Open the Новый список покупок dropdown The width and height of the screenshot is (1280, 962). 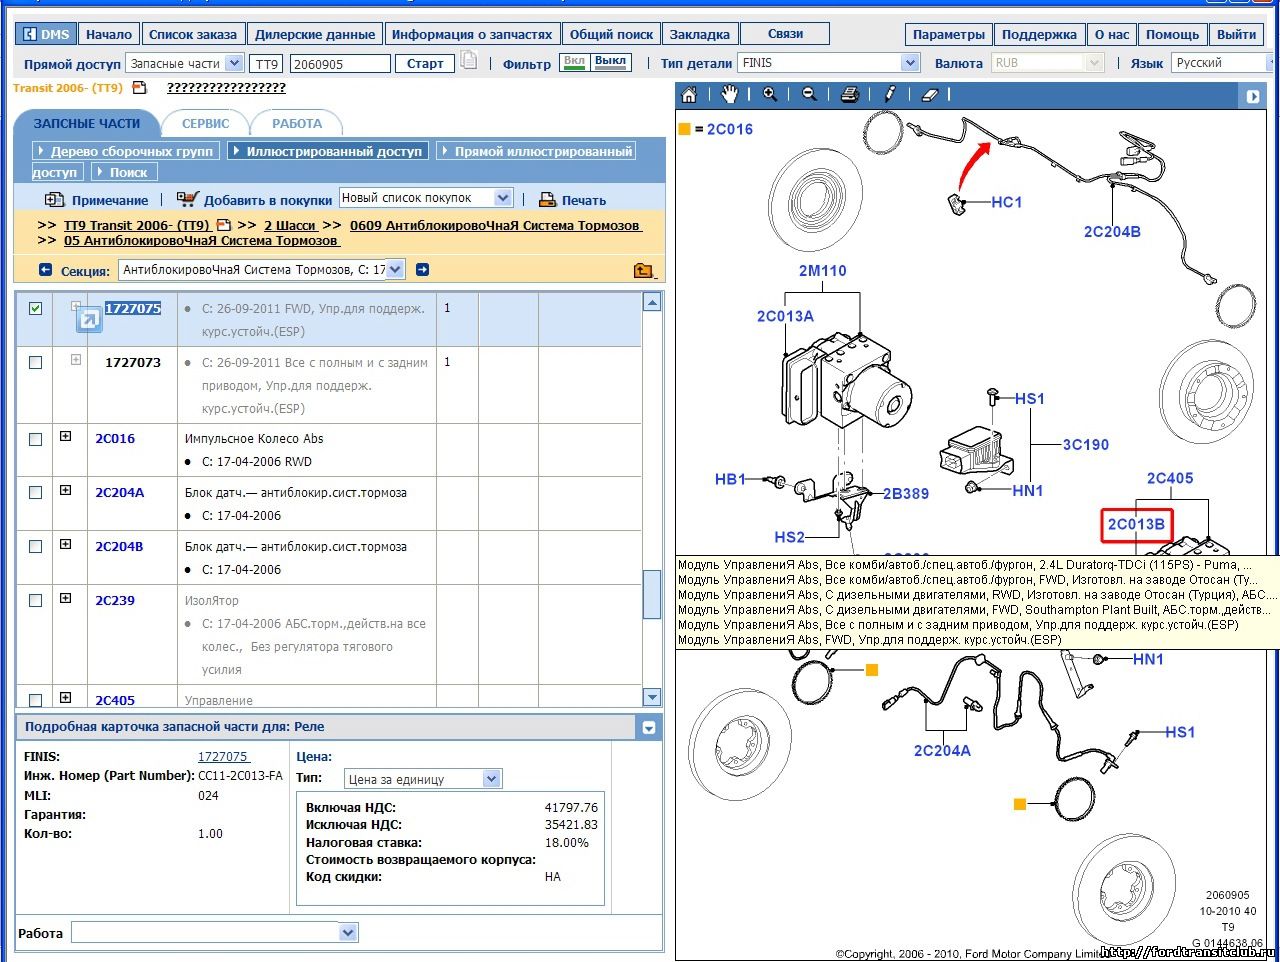pyautogui.click(x=503, y=198)
